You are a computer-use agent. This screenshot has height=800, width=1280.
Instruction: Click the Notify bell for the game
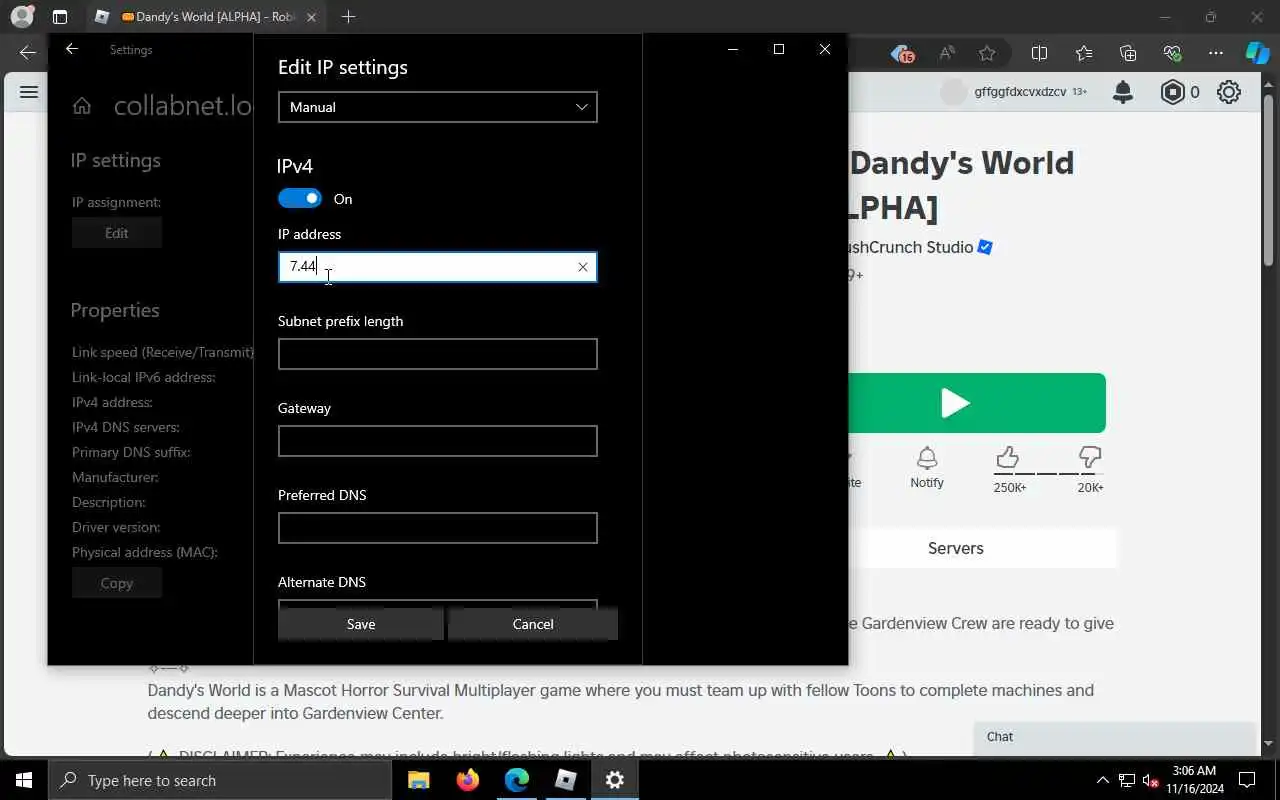pos(927,467)
